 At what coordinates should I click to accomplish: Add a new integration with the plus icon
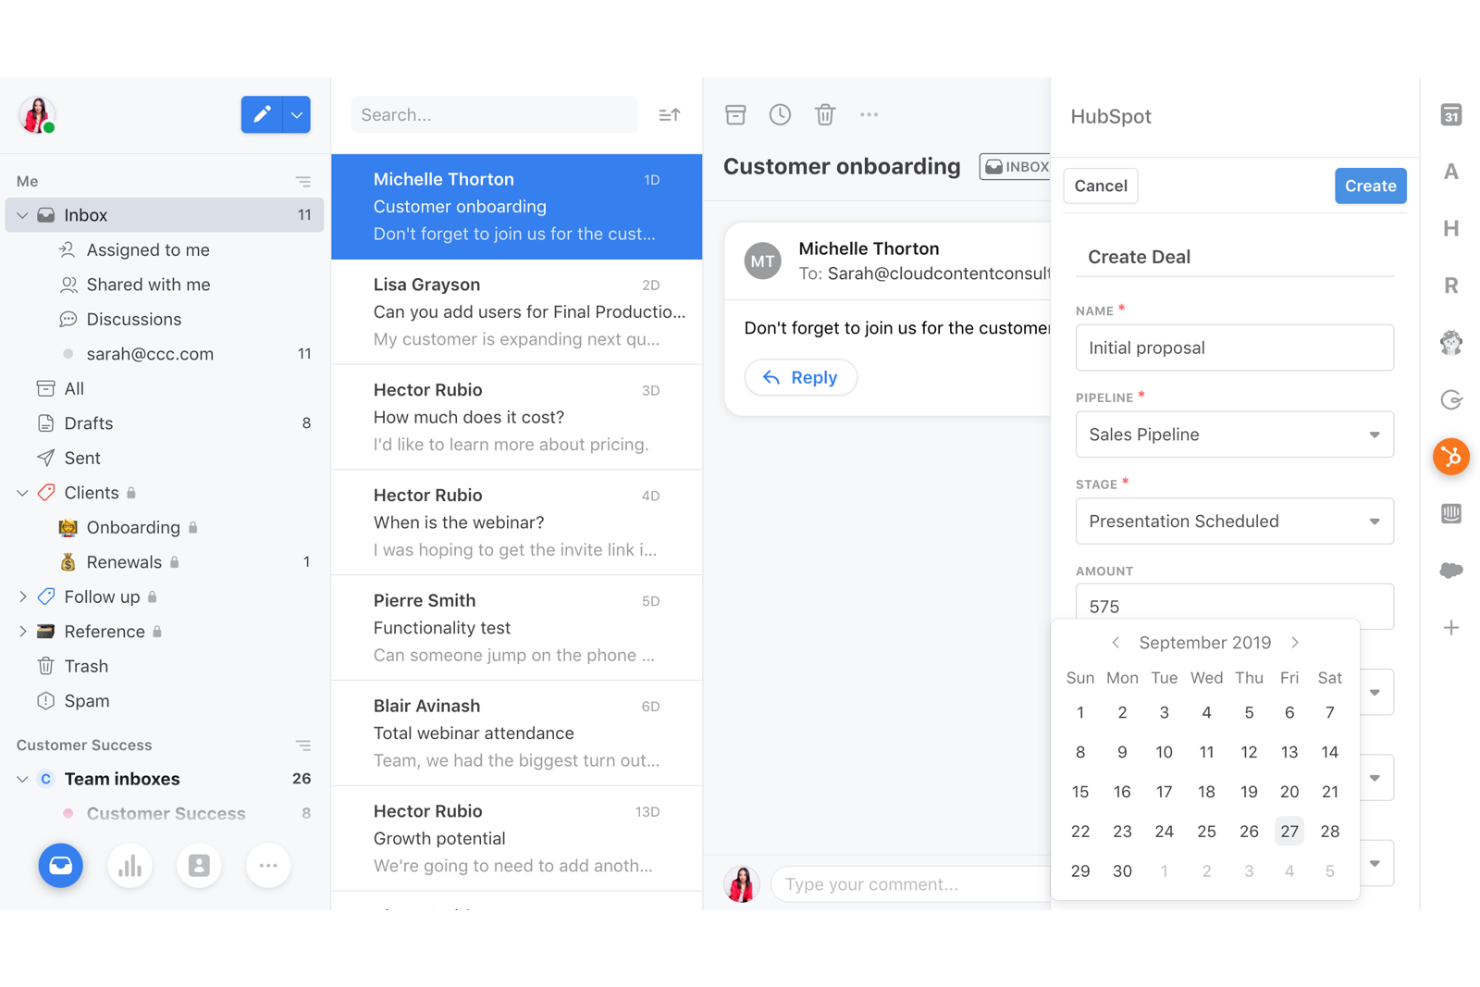(1451, 627)
